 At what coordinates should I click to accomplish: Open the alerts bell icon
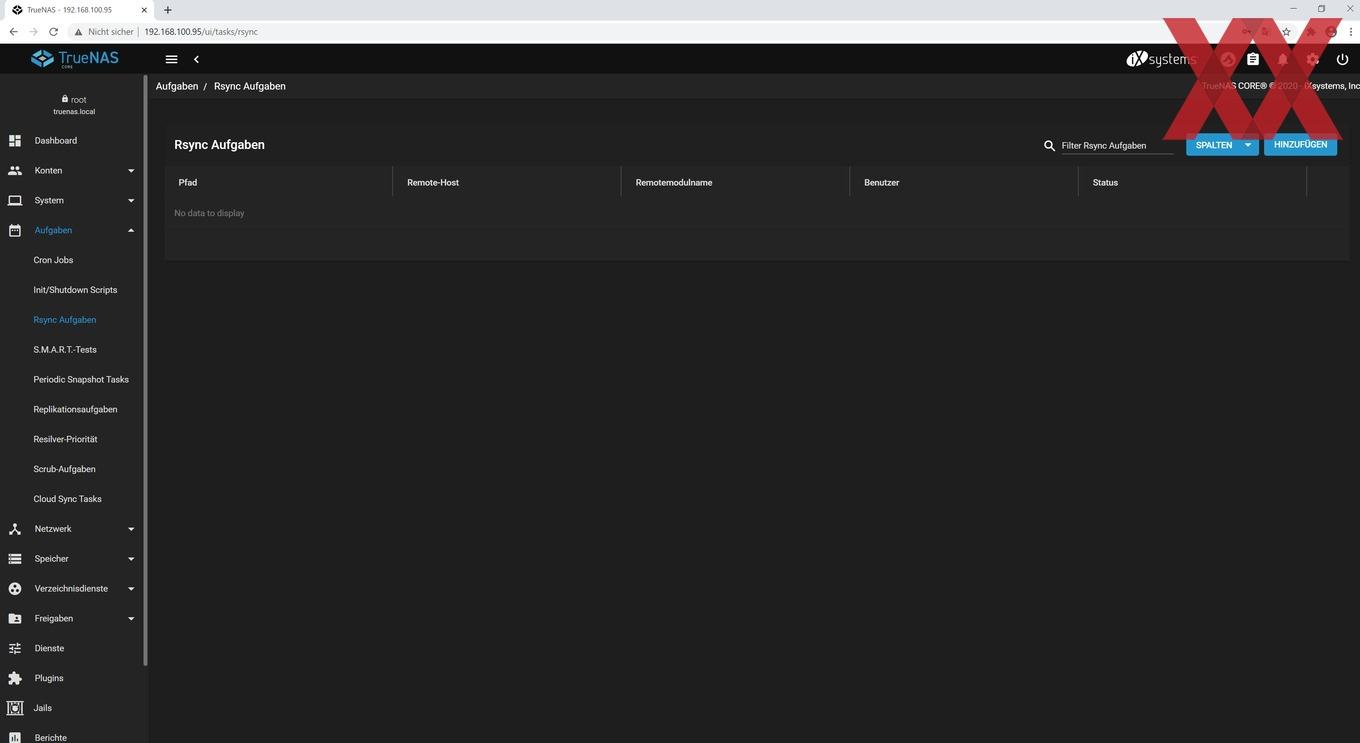pyautogui.click(x=1283, y=60)
